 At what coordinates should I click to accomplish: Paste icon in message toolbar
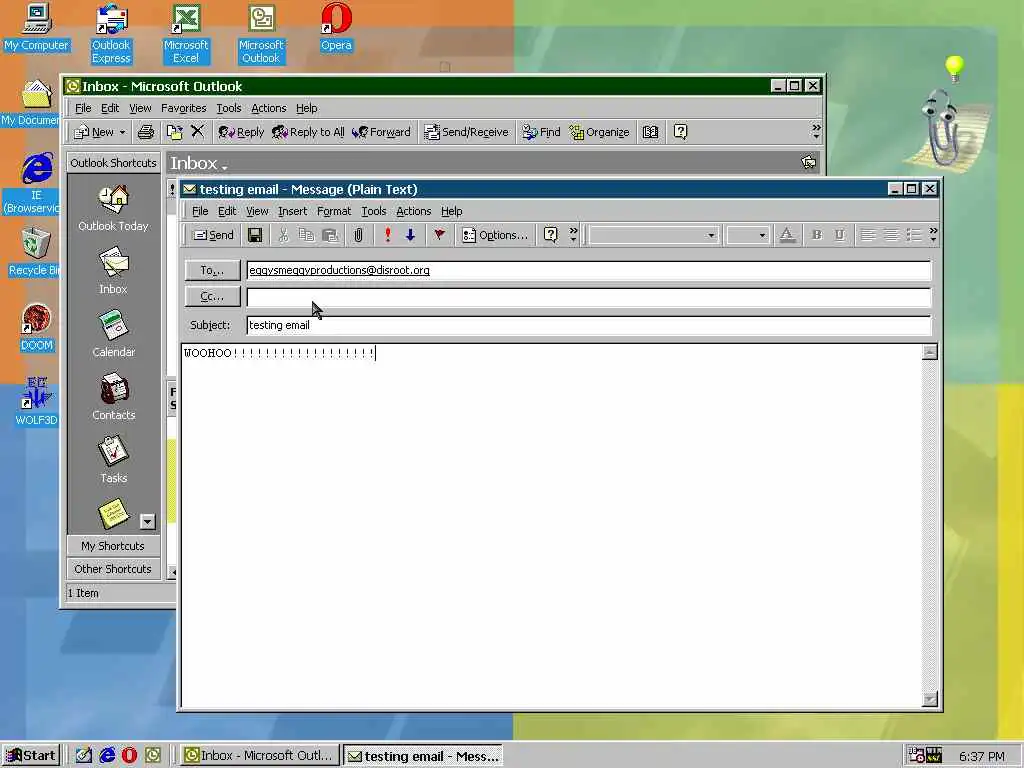click(330, 235)
